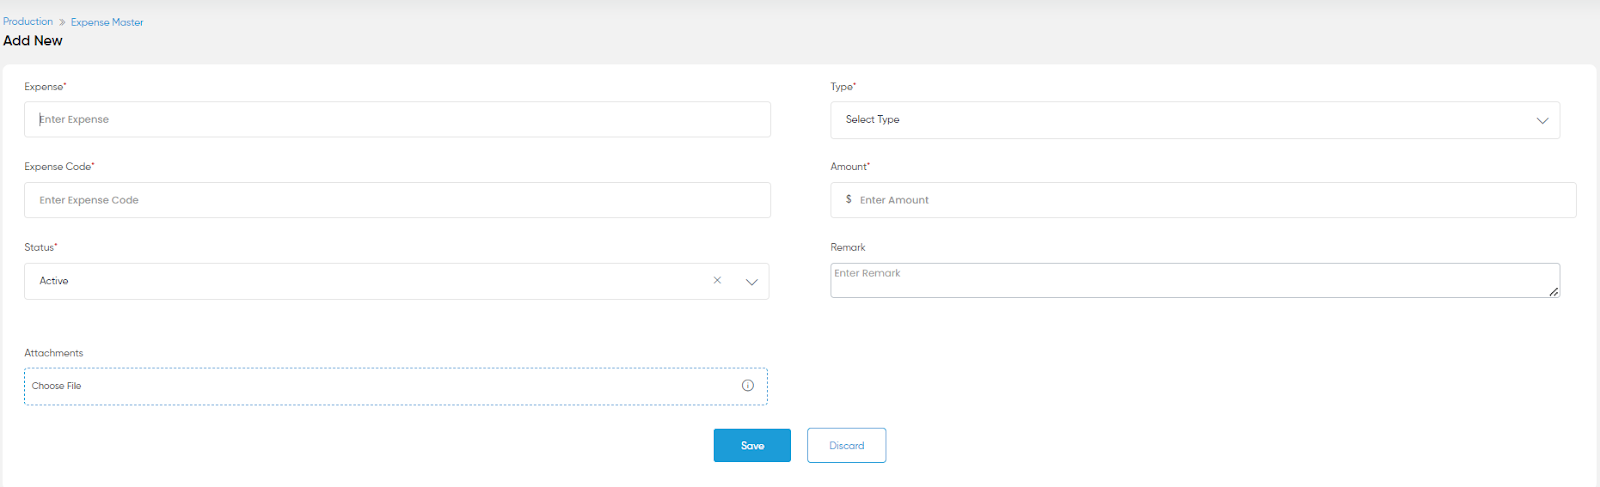The height and width of the screenshot is (487, 1600).
Task: Click the Expense Code label
Action: 59,167
